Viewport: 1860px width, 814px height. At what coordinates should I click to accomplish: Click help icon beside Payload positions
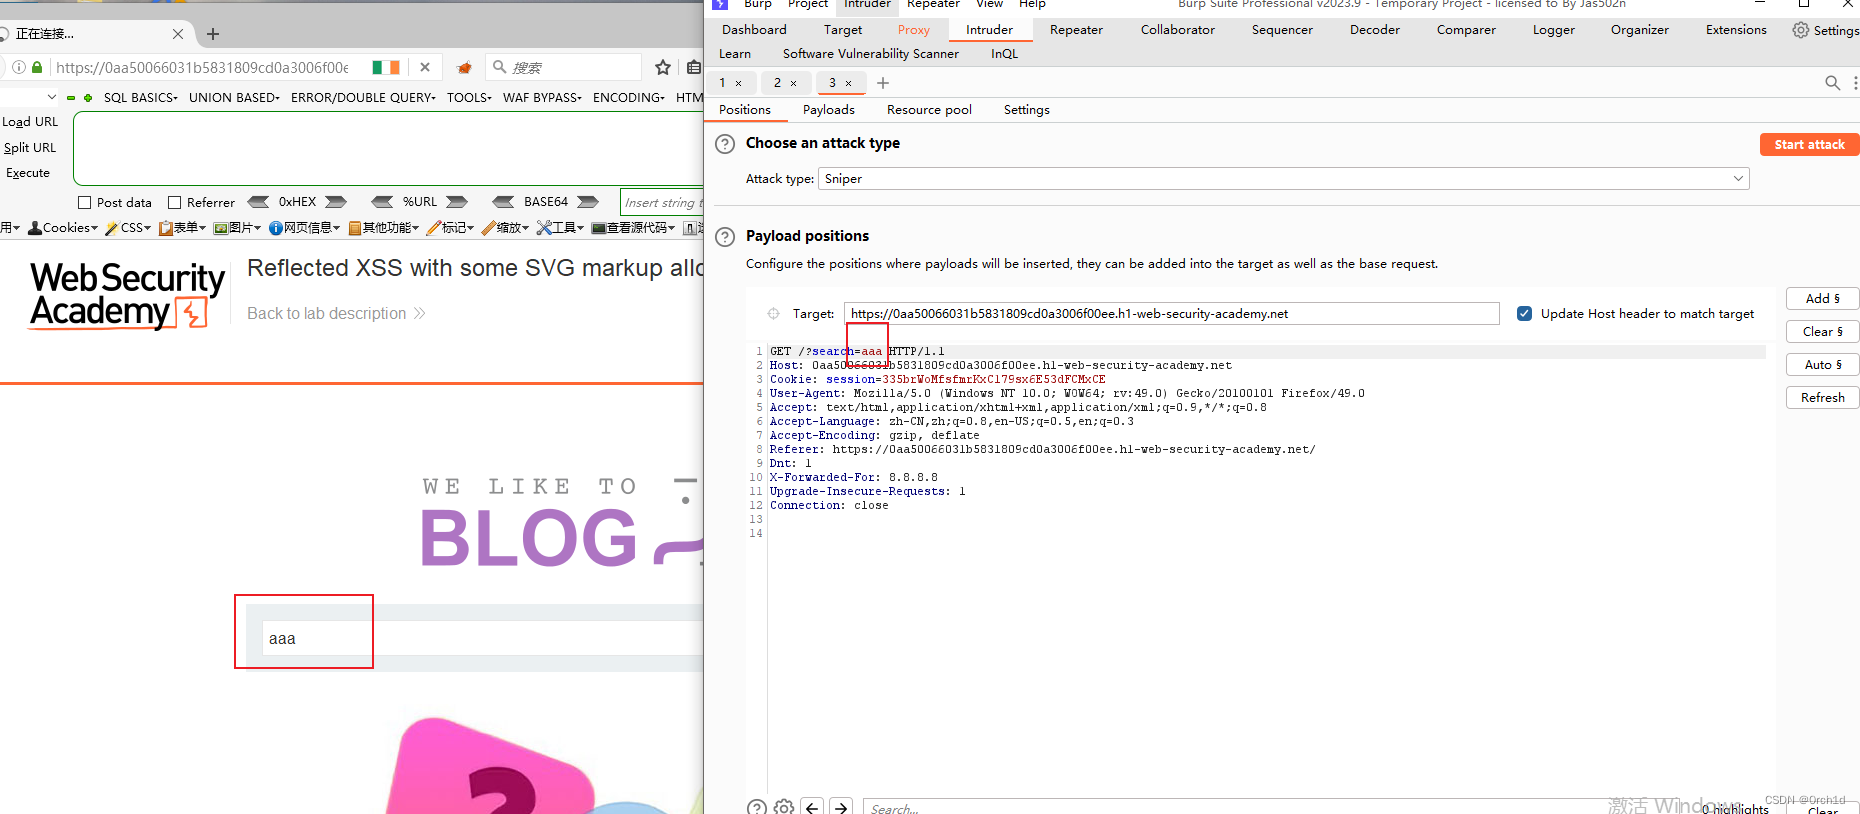tap(725, 237)
